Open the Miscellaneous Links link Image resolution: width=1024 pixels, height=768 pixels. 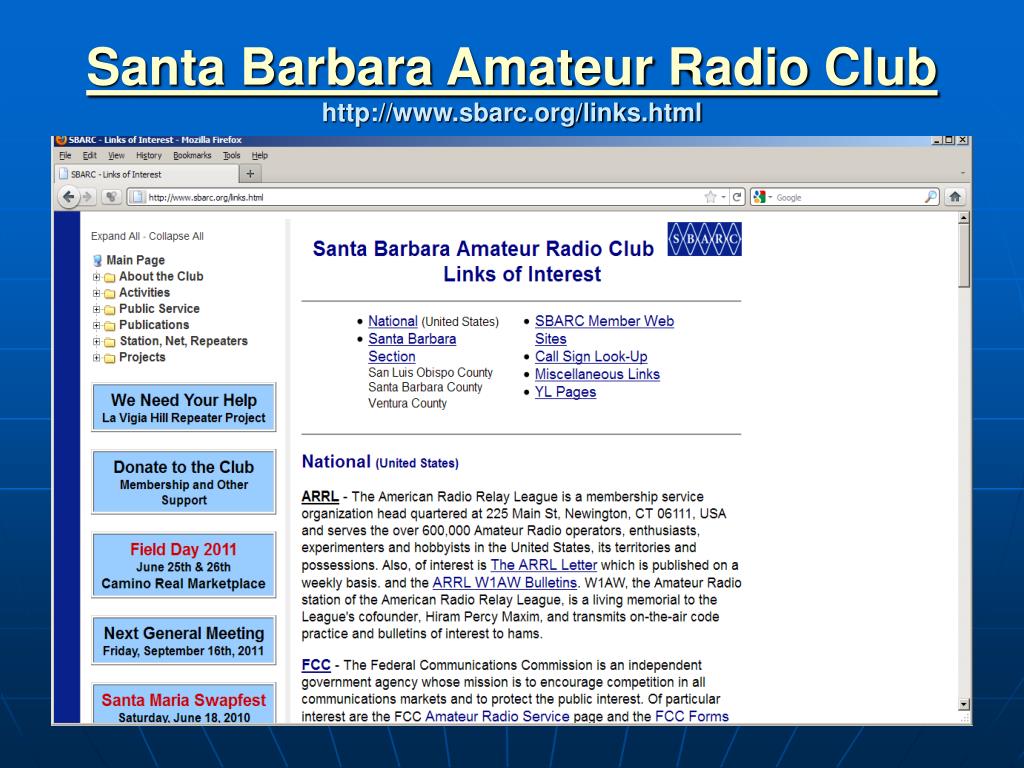click(x=597, y=374)
